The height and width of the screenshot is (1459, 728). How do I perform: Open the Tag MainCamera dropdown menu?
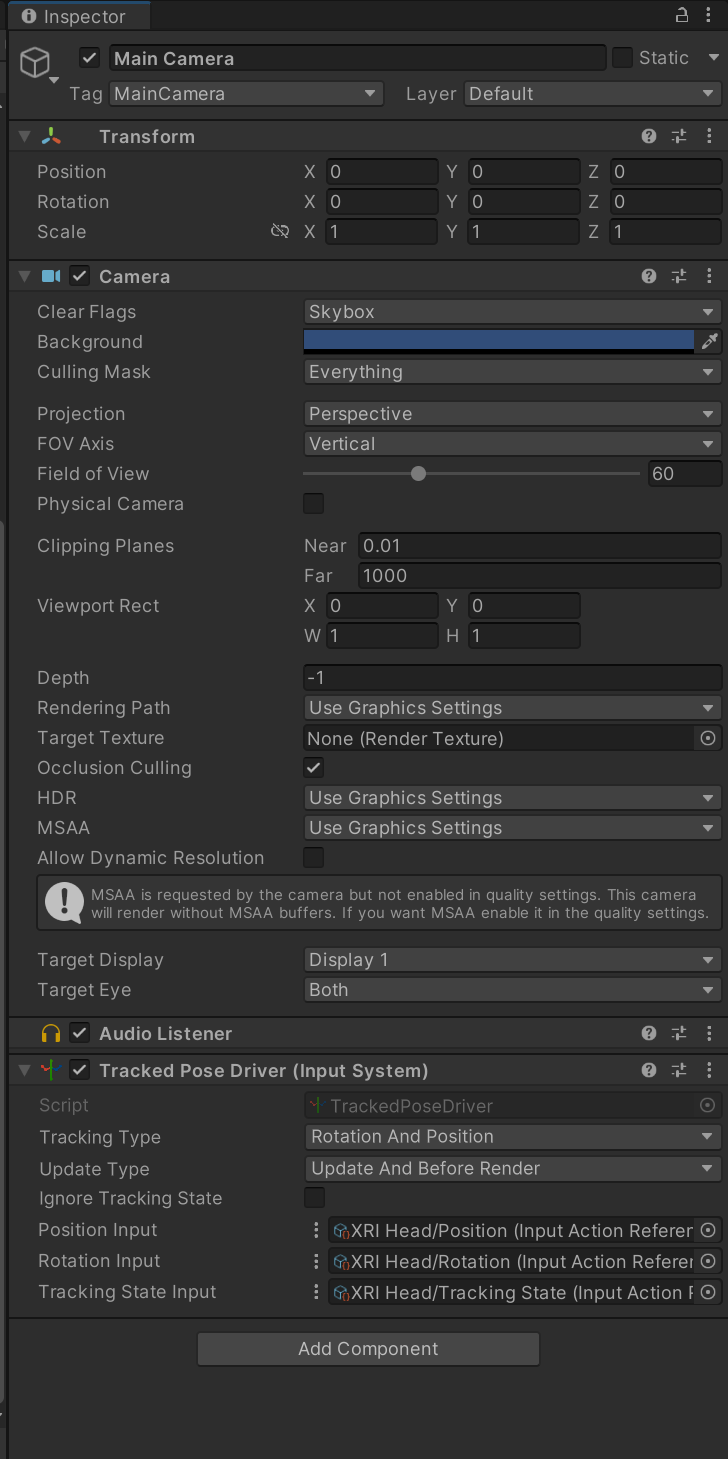[246, 94]
